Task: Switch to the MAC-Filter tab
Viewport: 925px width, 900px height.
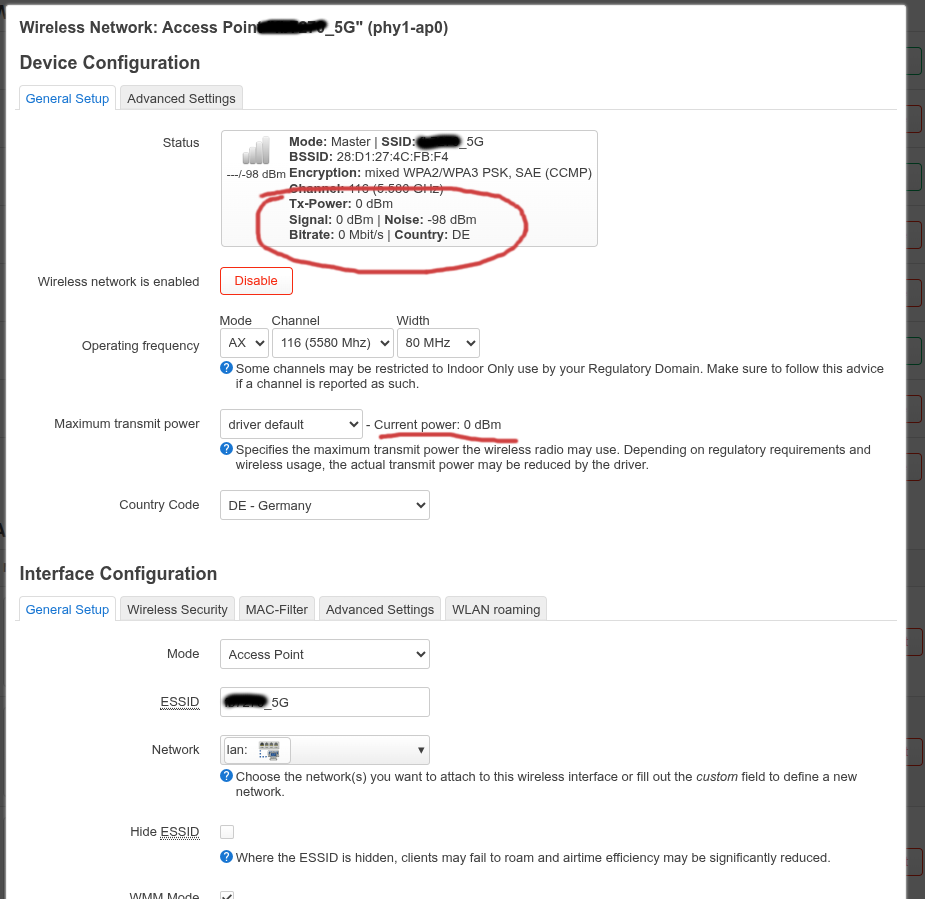Action: click(x=277, y=609)
